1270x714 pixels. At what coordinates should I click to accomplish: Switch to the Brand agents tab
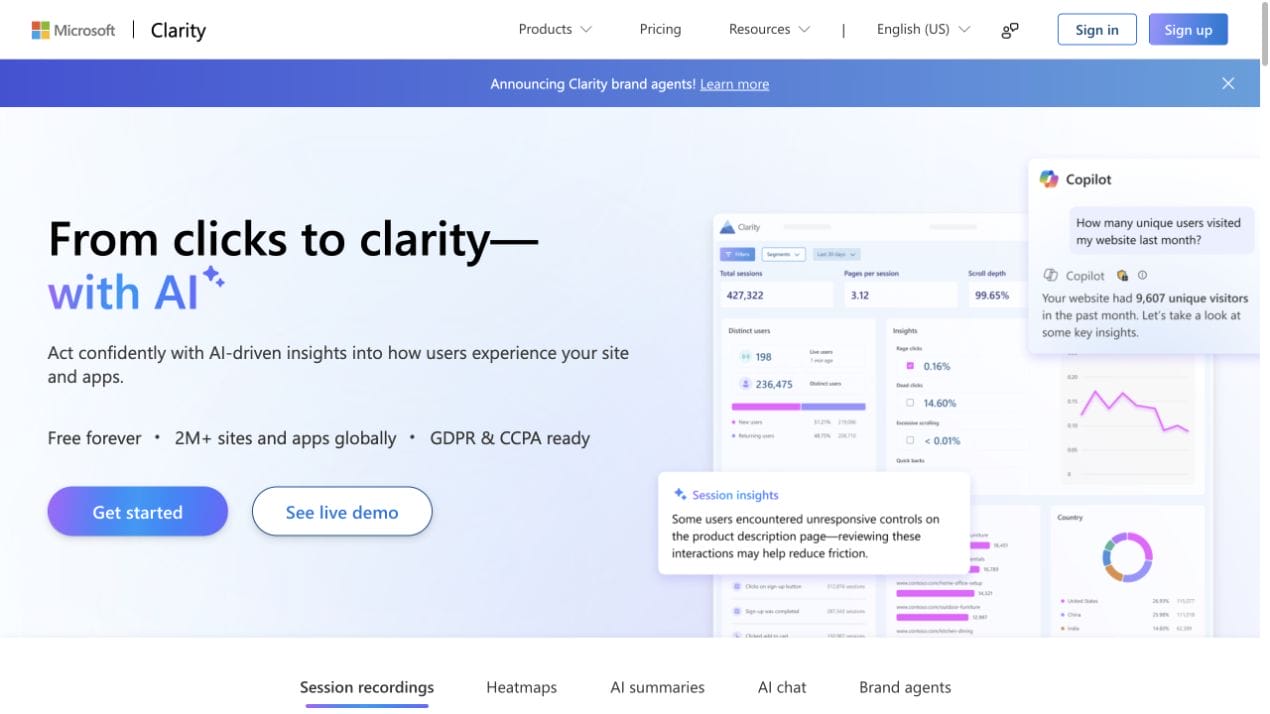click(905, 687)
